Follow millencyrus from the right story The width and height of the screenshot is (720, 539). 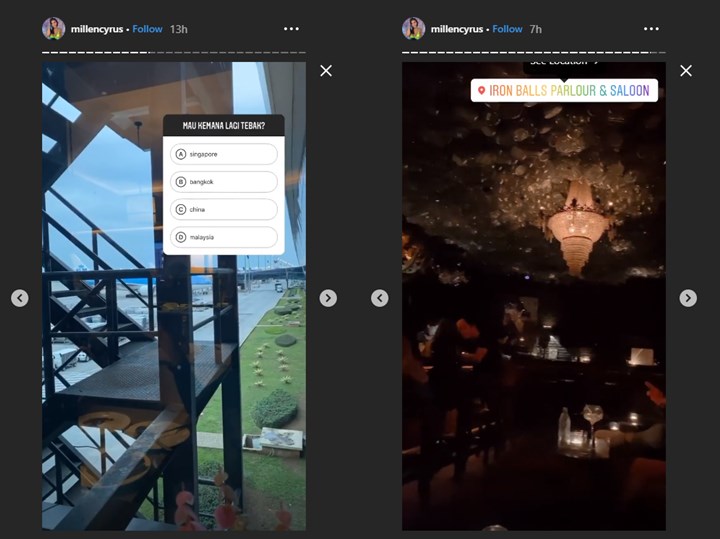pyautogui.click(x=507, y=29)
